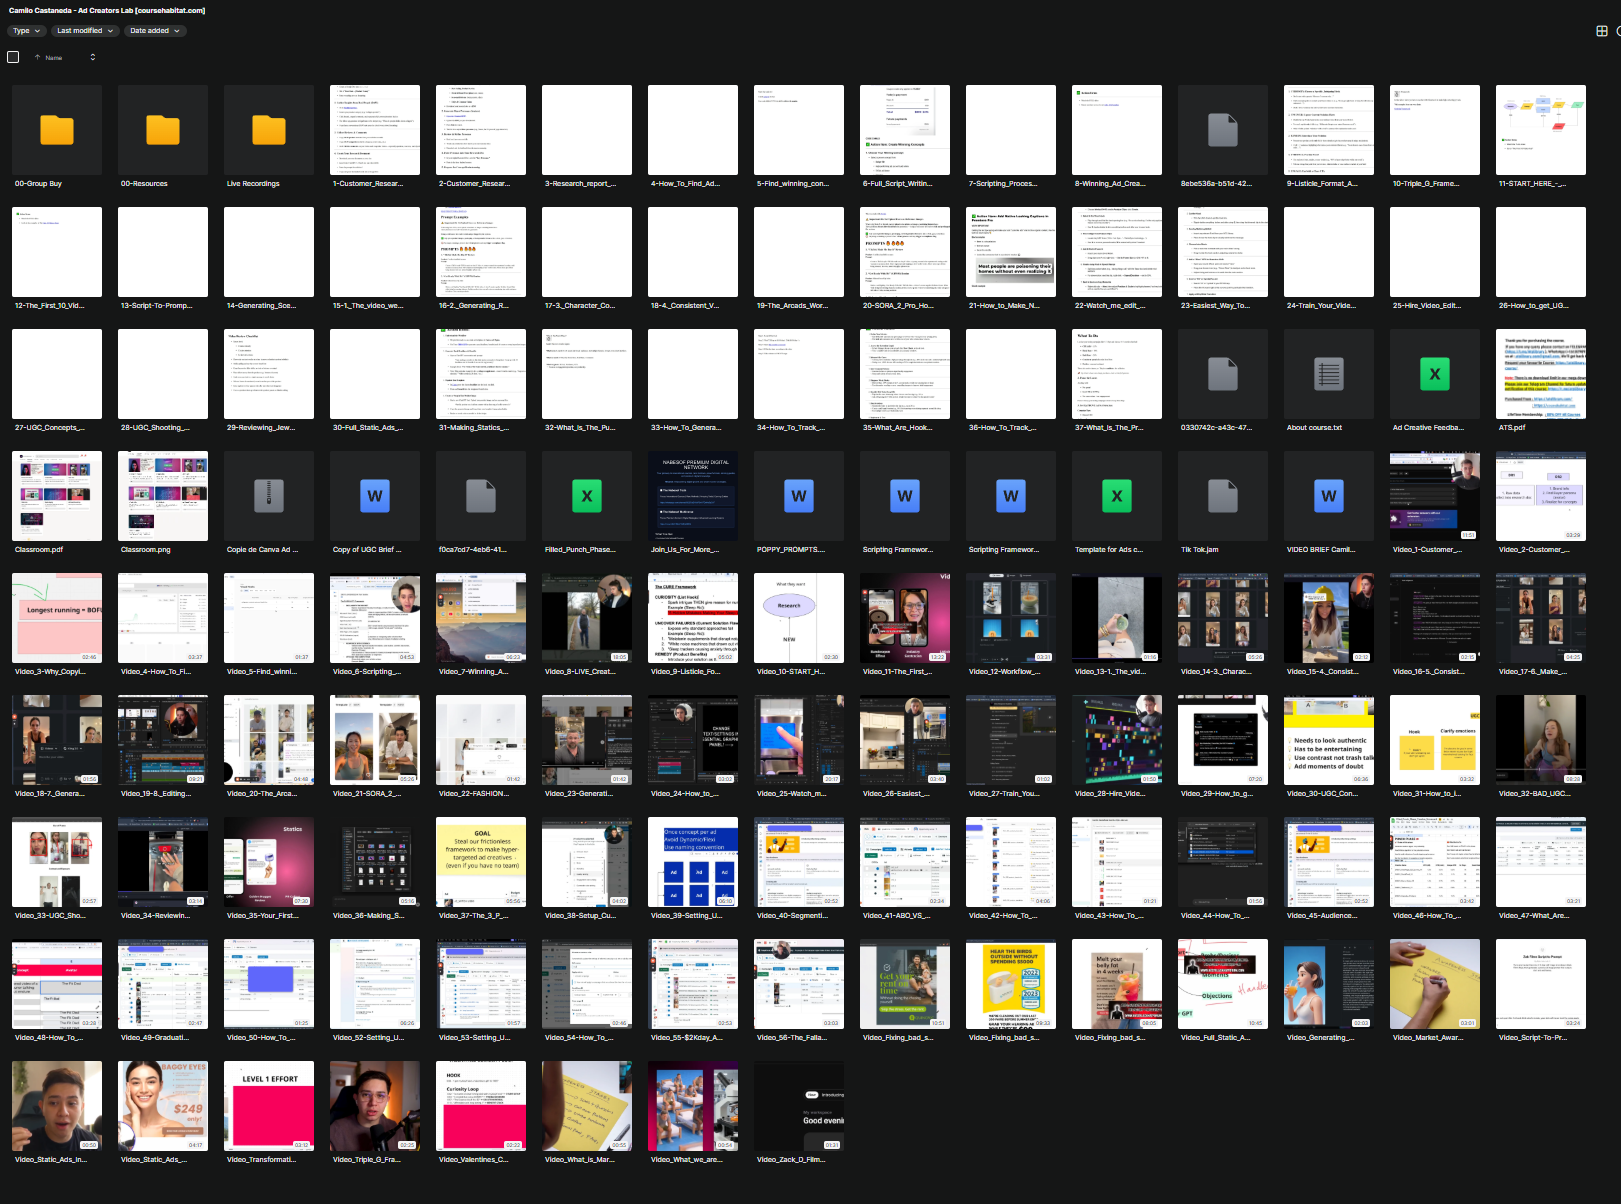
Task: Select file name Video_25-Watch_m
Action: (x=792, y=794)
